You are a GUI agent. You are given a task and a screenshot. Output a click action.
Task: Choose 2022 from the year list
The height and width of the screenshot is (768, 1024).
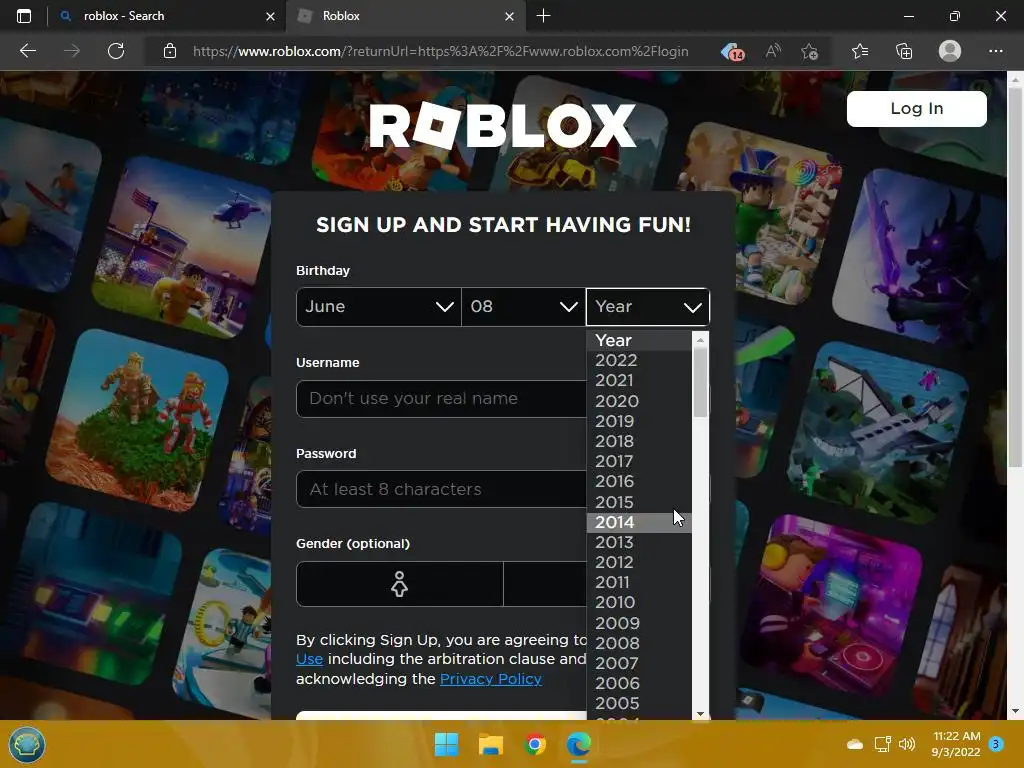pos(639,360)
